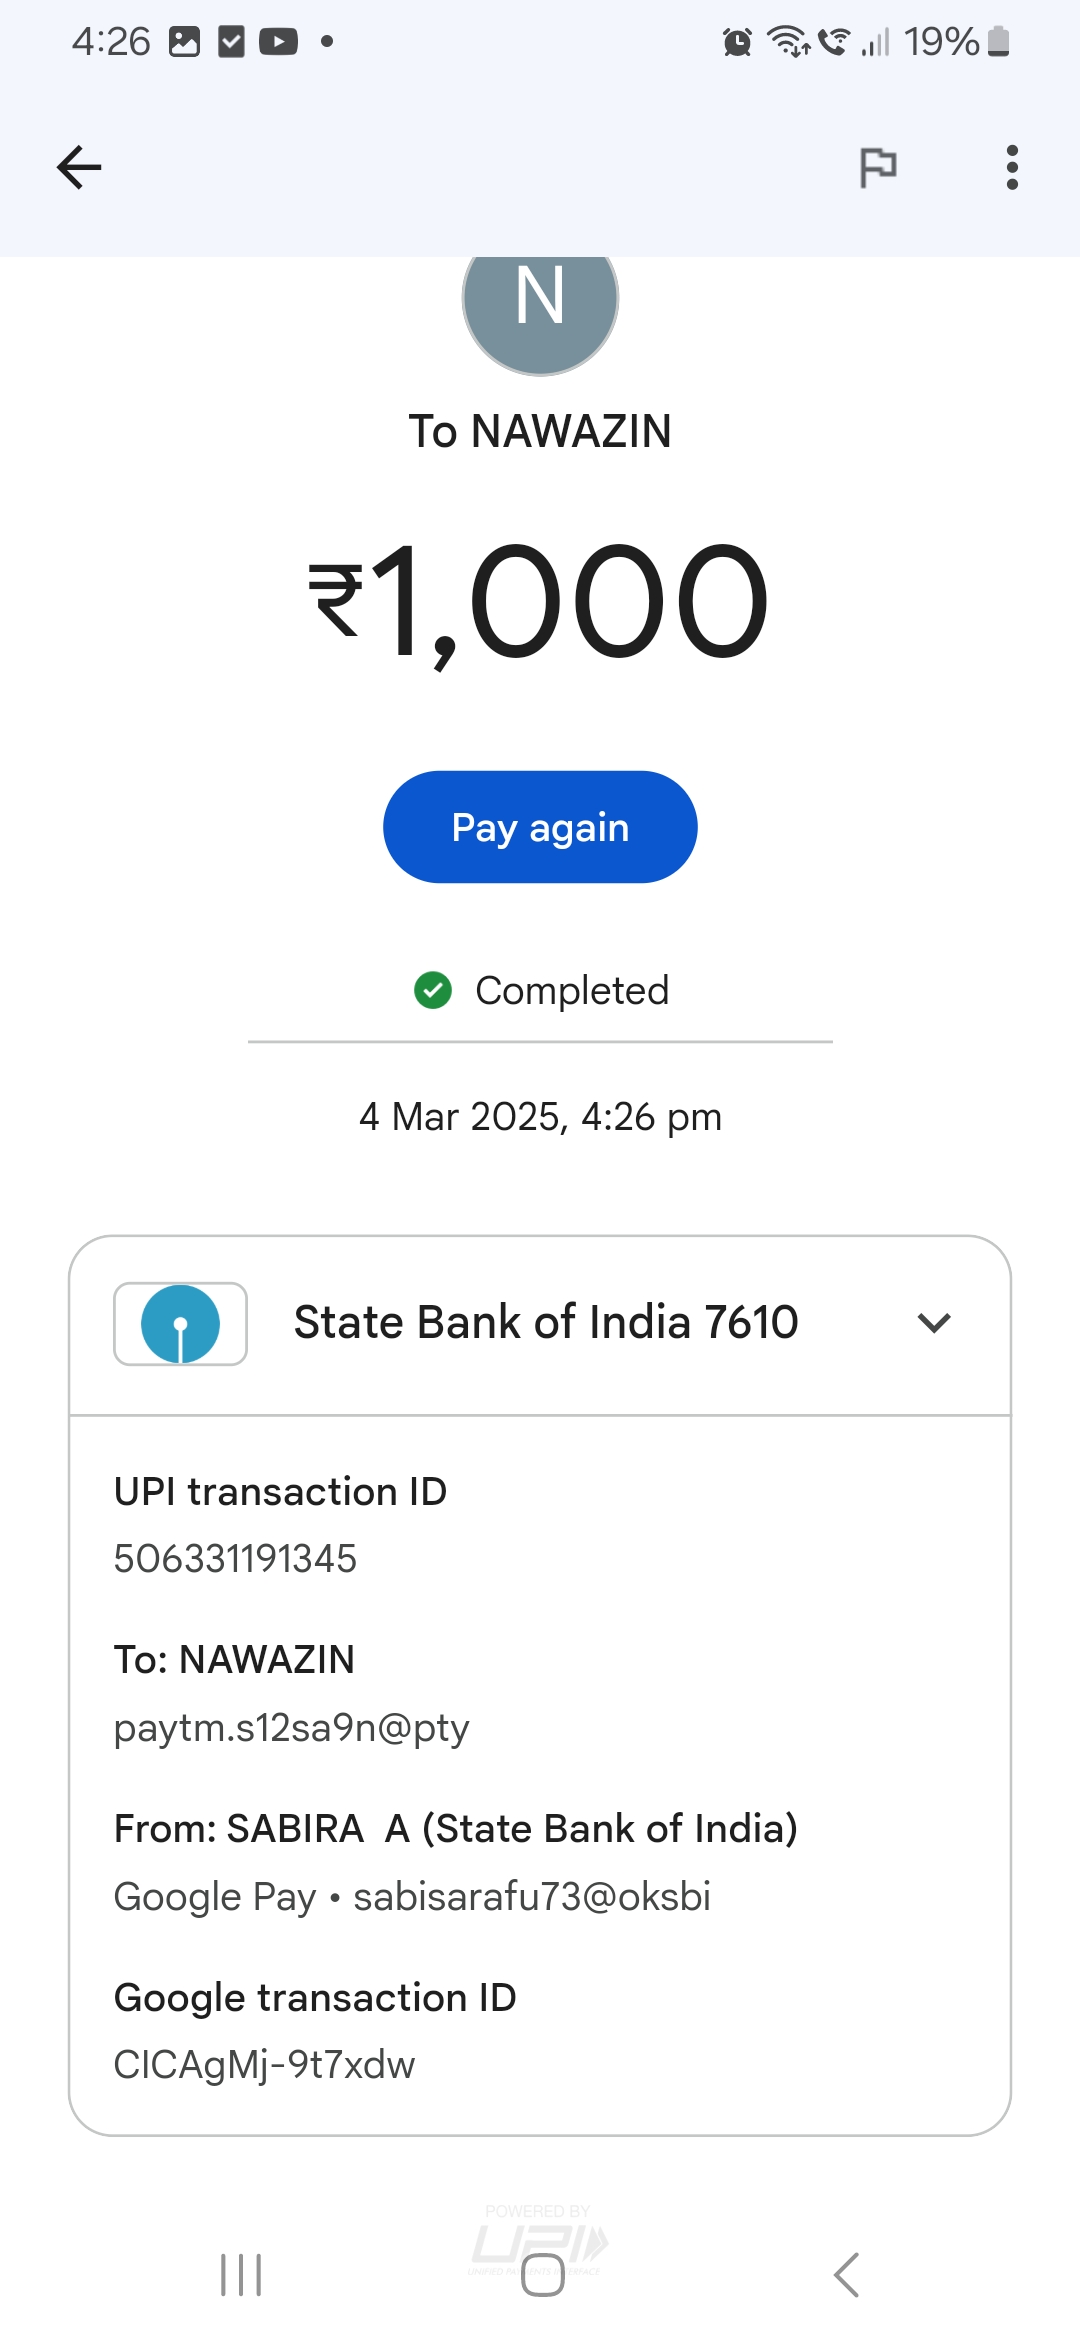Tap the Android navigation back chevron

coord(846,2275)
